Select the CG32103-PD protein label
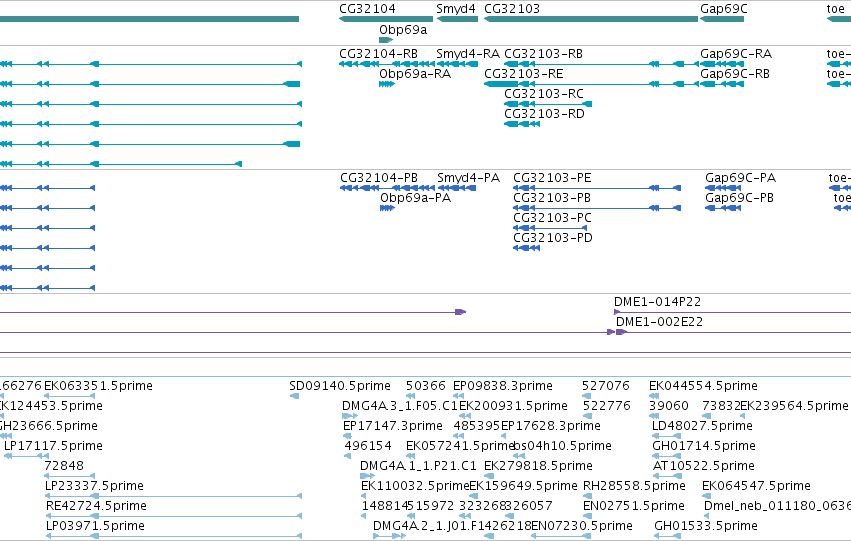This screenshot has width=851, height=541. 553,238
